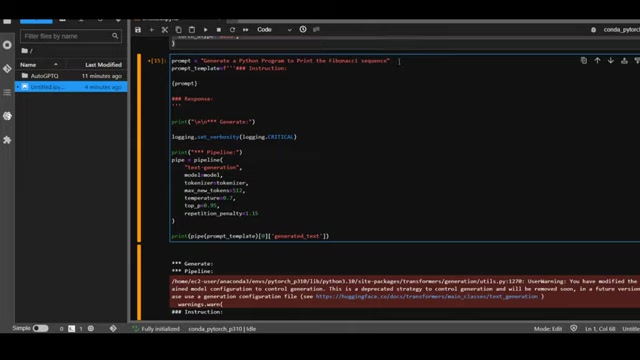Save the notebook with the disk icon
This screenshot has width=640, height=360.
[x=138, y=30]
